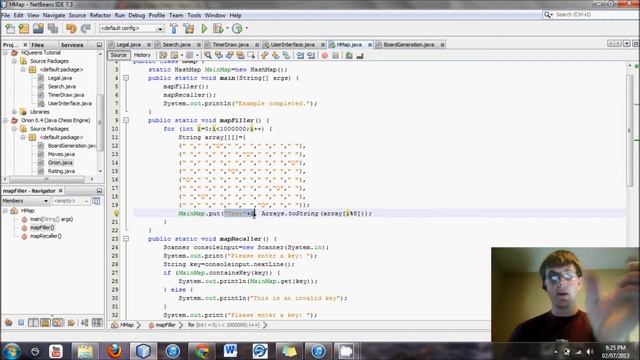
Task: Click the Shift Line Right icon
Action: (x=311, y=55)
